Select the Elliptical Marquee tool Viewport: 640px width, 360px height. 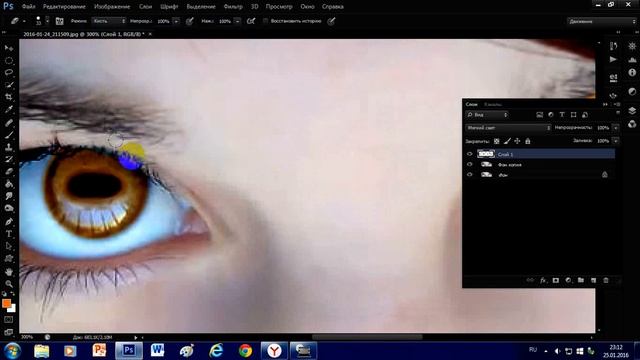pyautogui.click(x=9, y=60)
